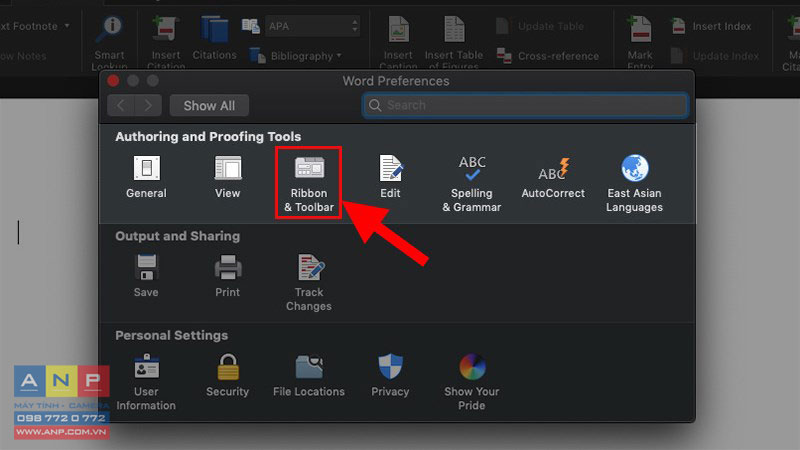
Task: Open AutoCorrect preferences
Action: (553, 177)
